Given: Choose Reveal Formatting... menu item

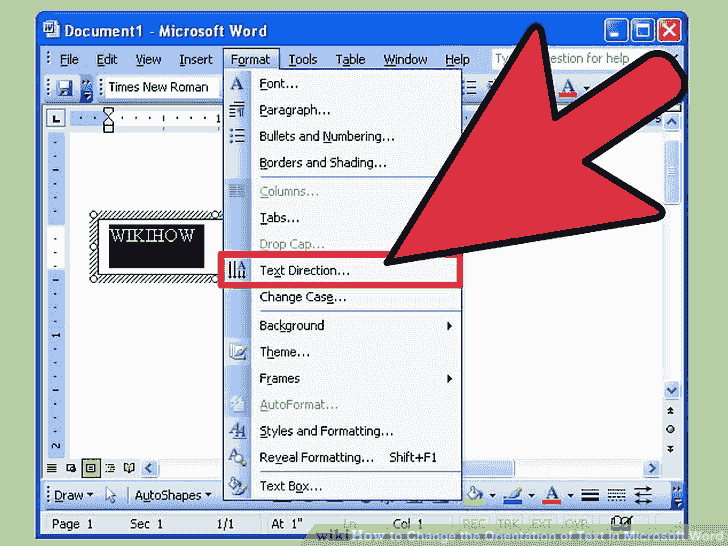Looking at the screenshot, I should (343, 458).
